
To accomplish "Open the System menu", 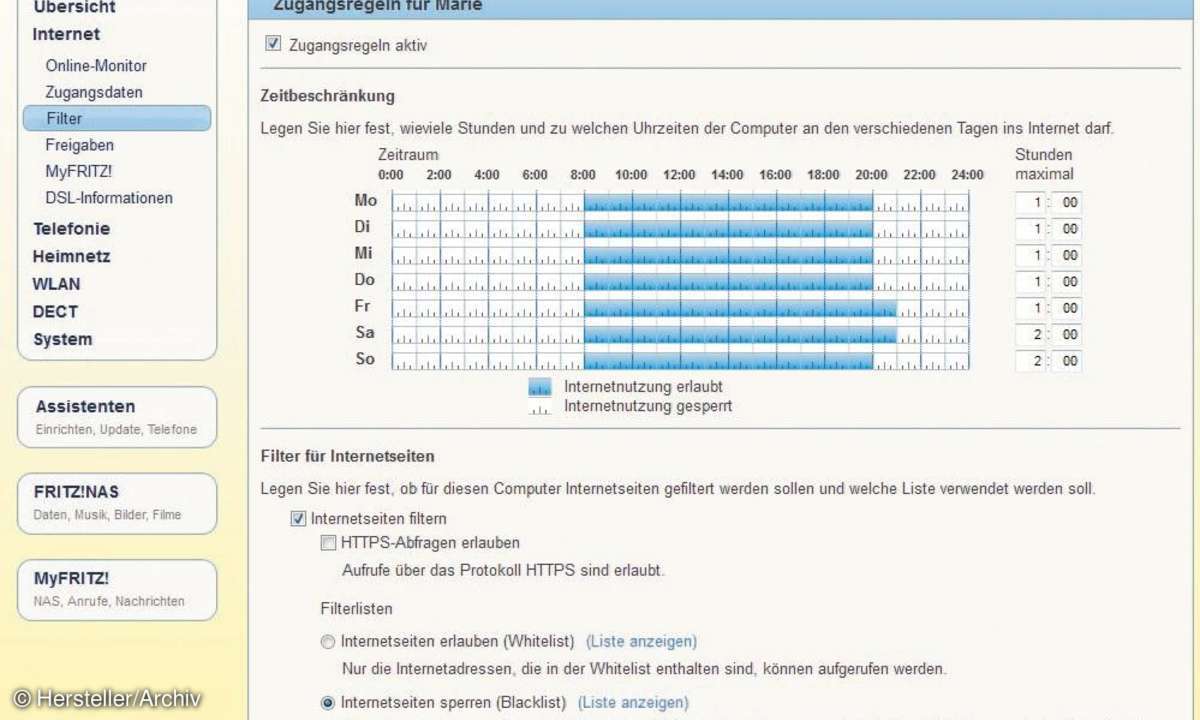I will click(62, 339).
